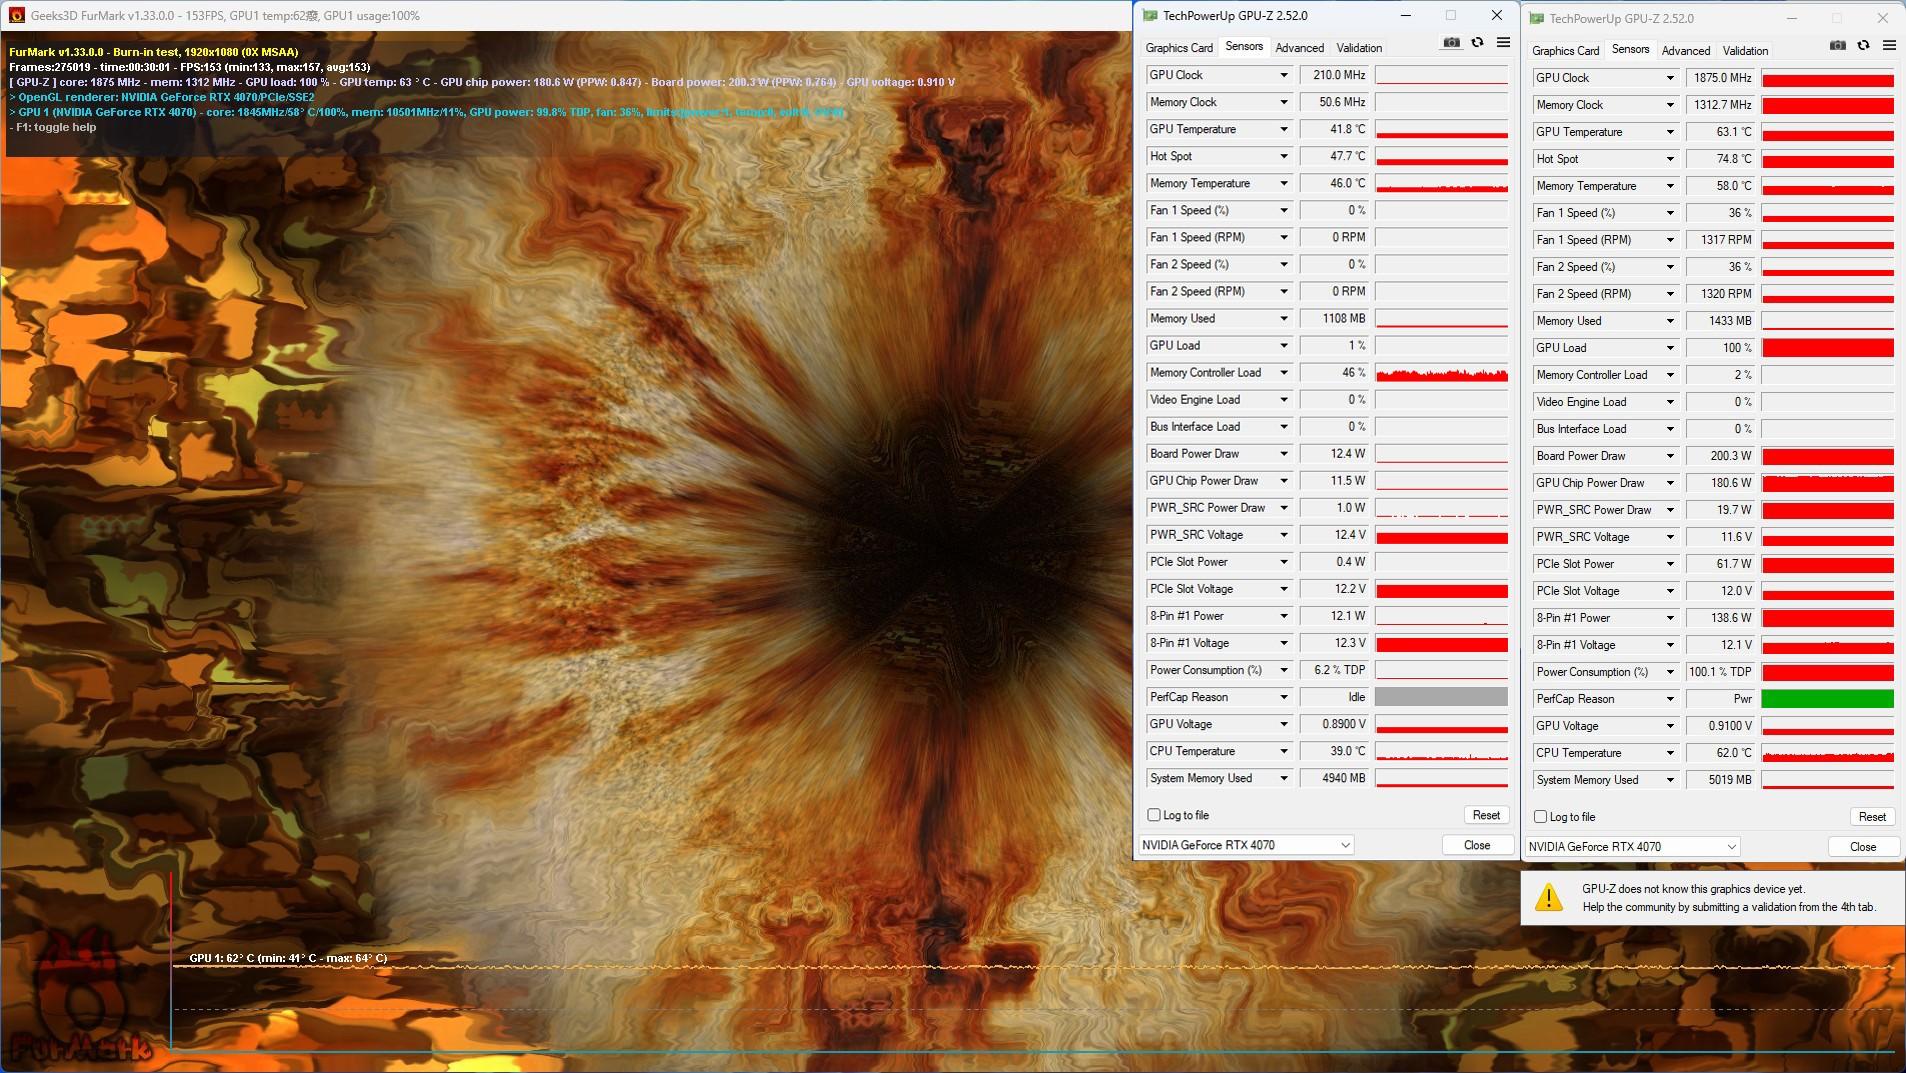
Task: Click GPU Clock 1875.0 MHz value in right GPU-Z
Action: 1721,78
